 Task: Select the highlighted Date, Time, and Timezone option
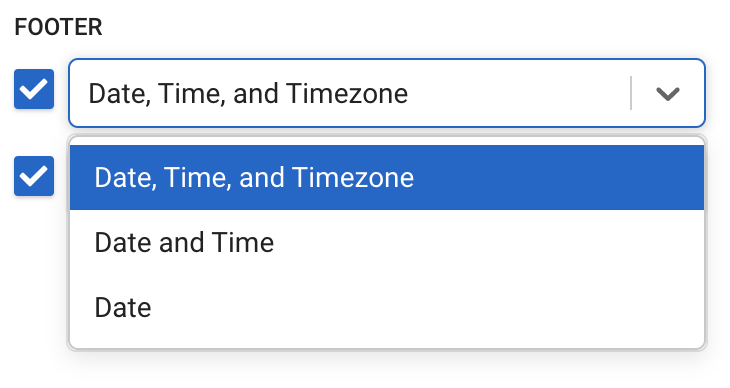pyautogui.click(x=387, y=177)
